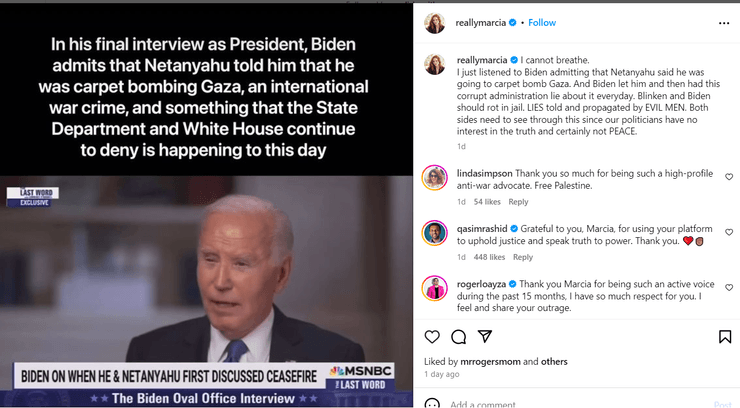Open qasimrashid's profile avatar
This screenshot has height=408, width=740.
(x=434, y=233)
